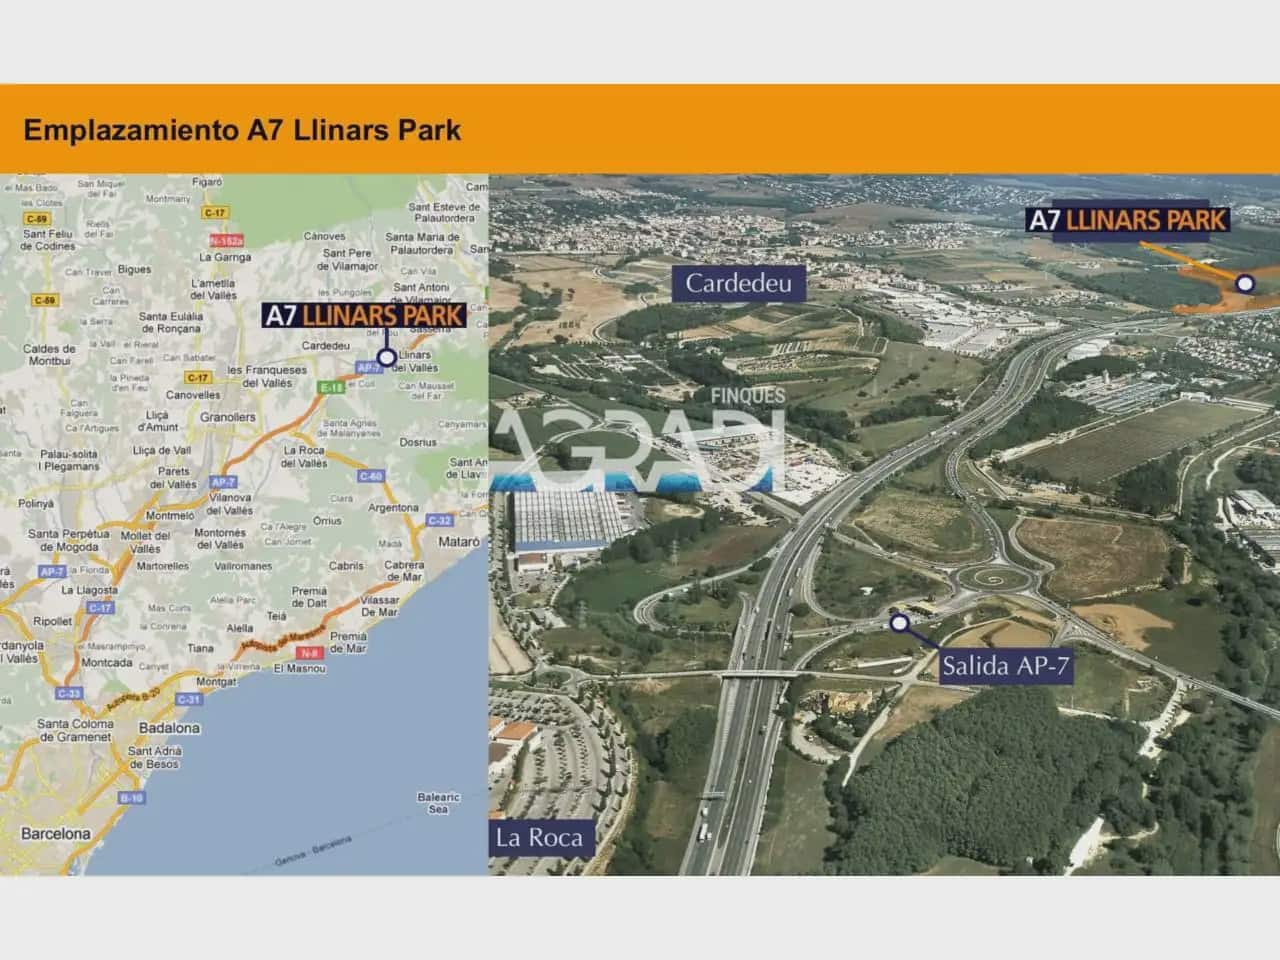This screenshot has width=1280, height=960.
Task: Select the Emplazamiento A7 Llinars Park title
Action: [242, 130]
